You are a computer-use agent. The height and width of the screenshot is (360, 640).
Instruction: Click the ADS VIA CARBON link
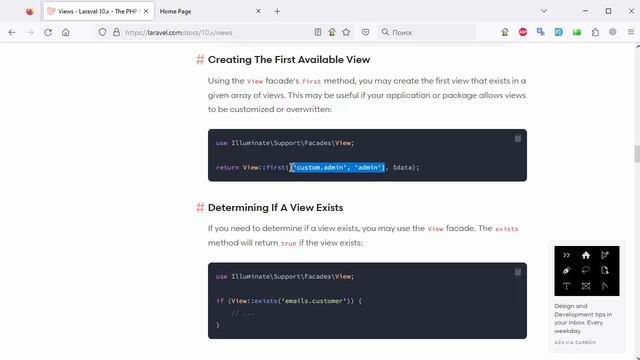(x=575, y=342)
